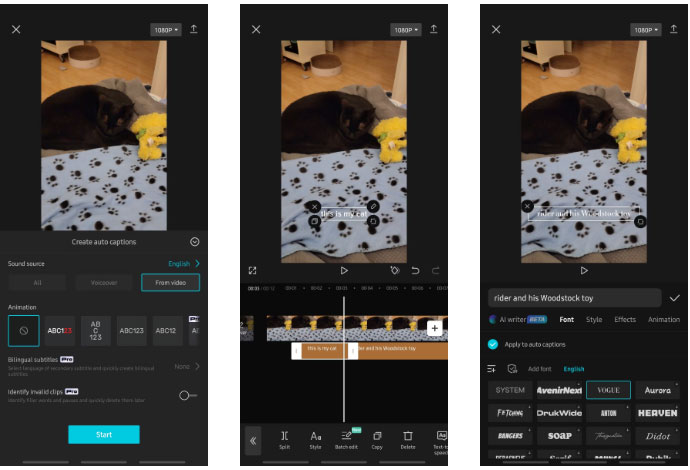Select the From video sound source
The image size is (690, 470).
[x=170, y=282]
